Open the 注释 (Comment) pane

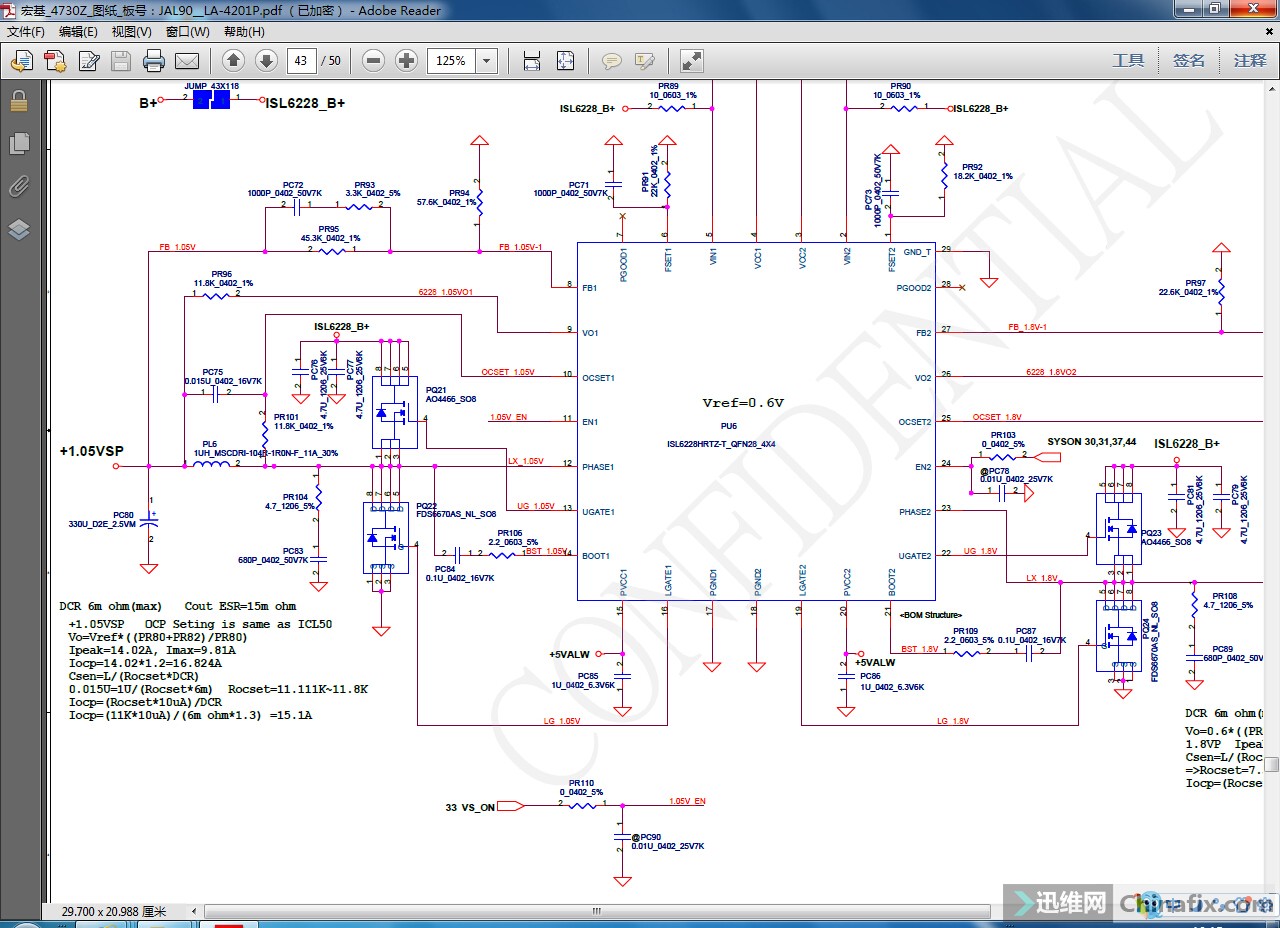coord(1250,61)
